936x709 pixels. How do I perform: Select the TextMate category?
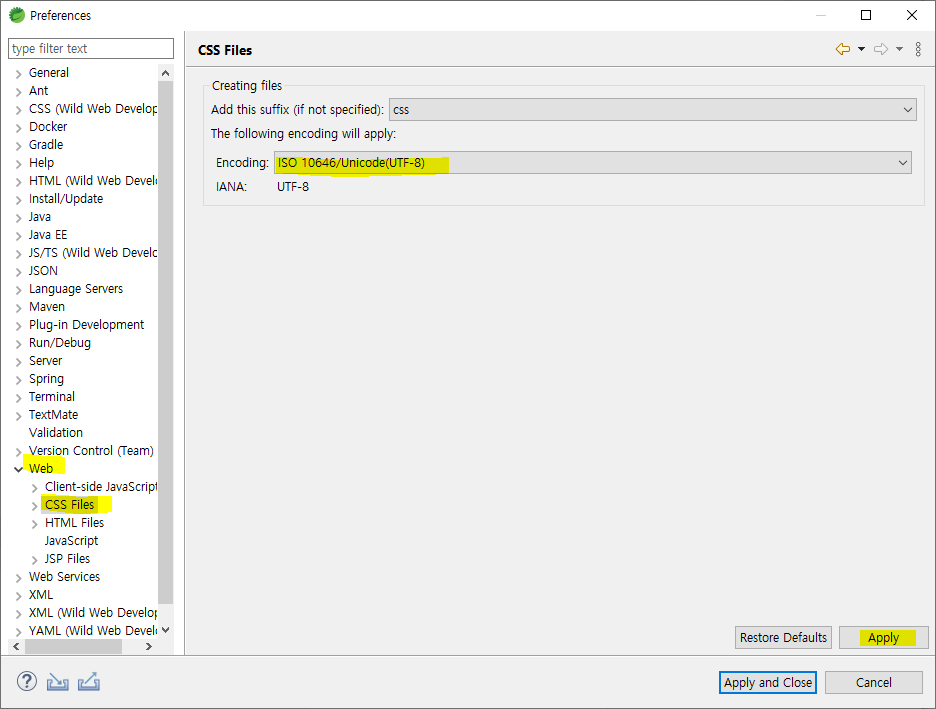point(53,414)
